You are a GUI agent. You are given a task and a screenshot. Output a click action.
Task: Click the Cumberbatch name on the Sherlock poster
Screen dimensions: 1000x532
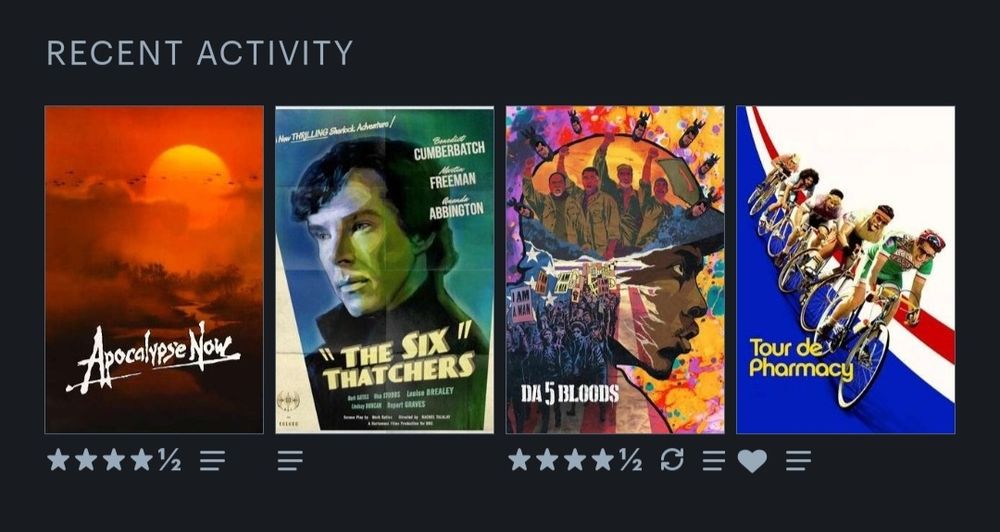tap(449, 151)
